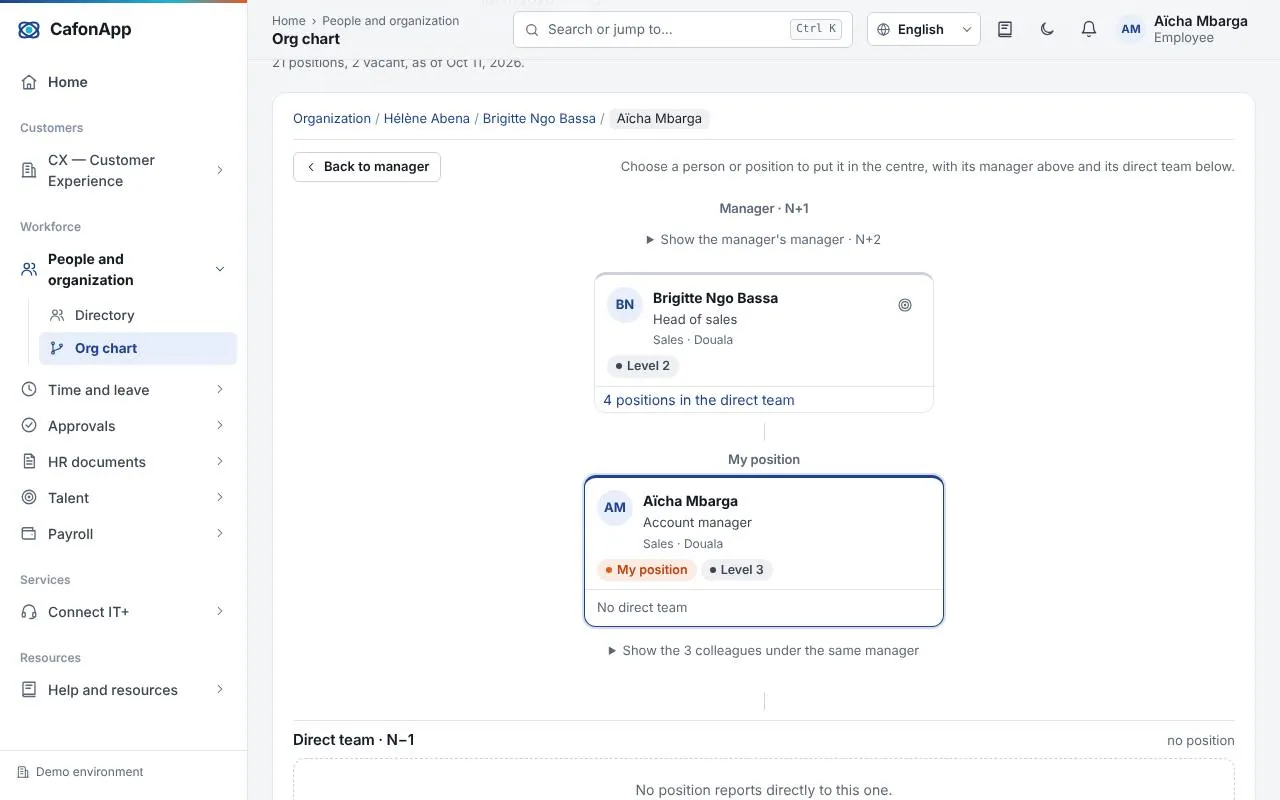Screen dimensions: 1280x800
Task: Expand the Approvals chevron
Action: [220, 426]
